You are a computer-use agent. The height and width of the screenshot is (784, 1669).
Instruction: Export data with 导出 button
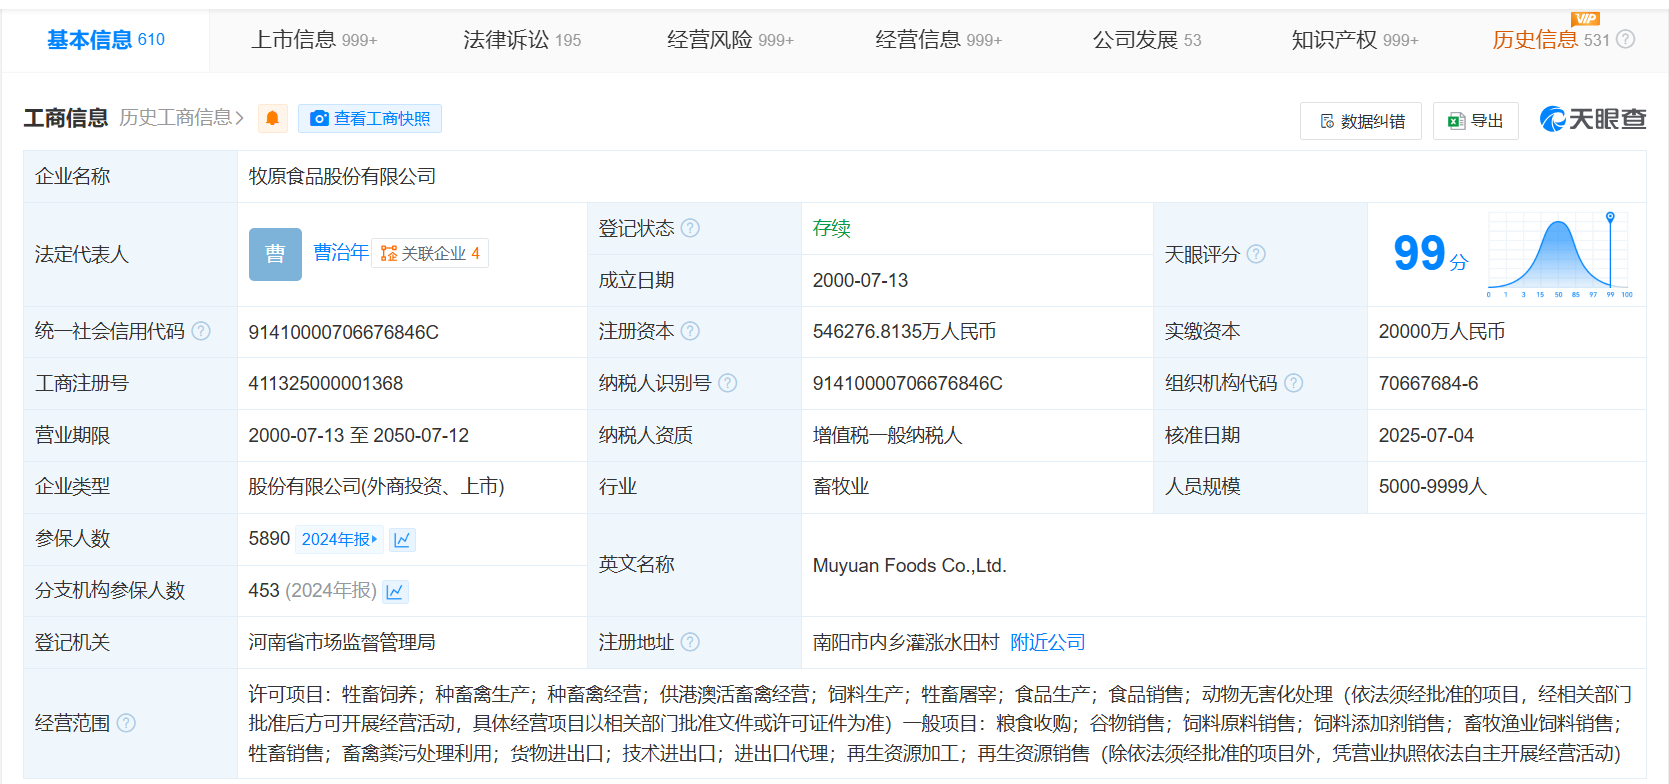coord(1476,121)
